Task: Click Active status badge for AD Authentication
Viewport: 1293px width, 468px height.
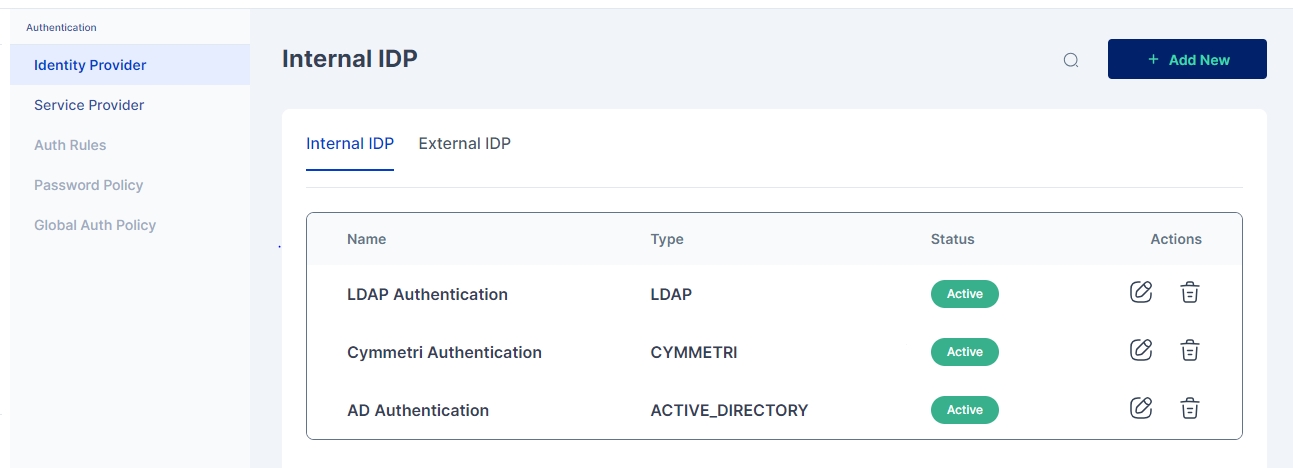Action: click(x=964, y=410)
